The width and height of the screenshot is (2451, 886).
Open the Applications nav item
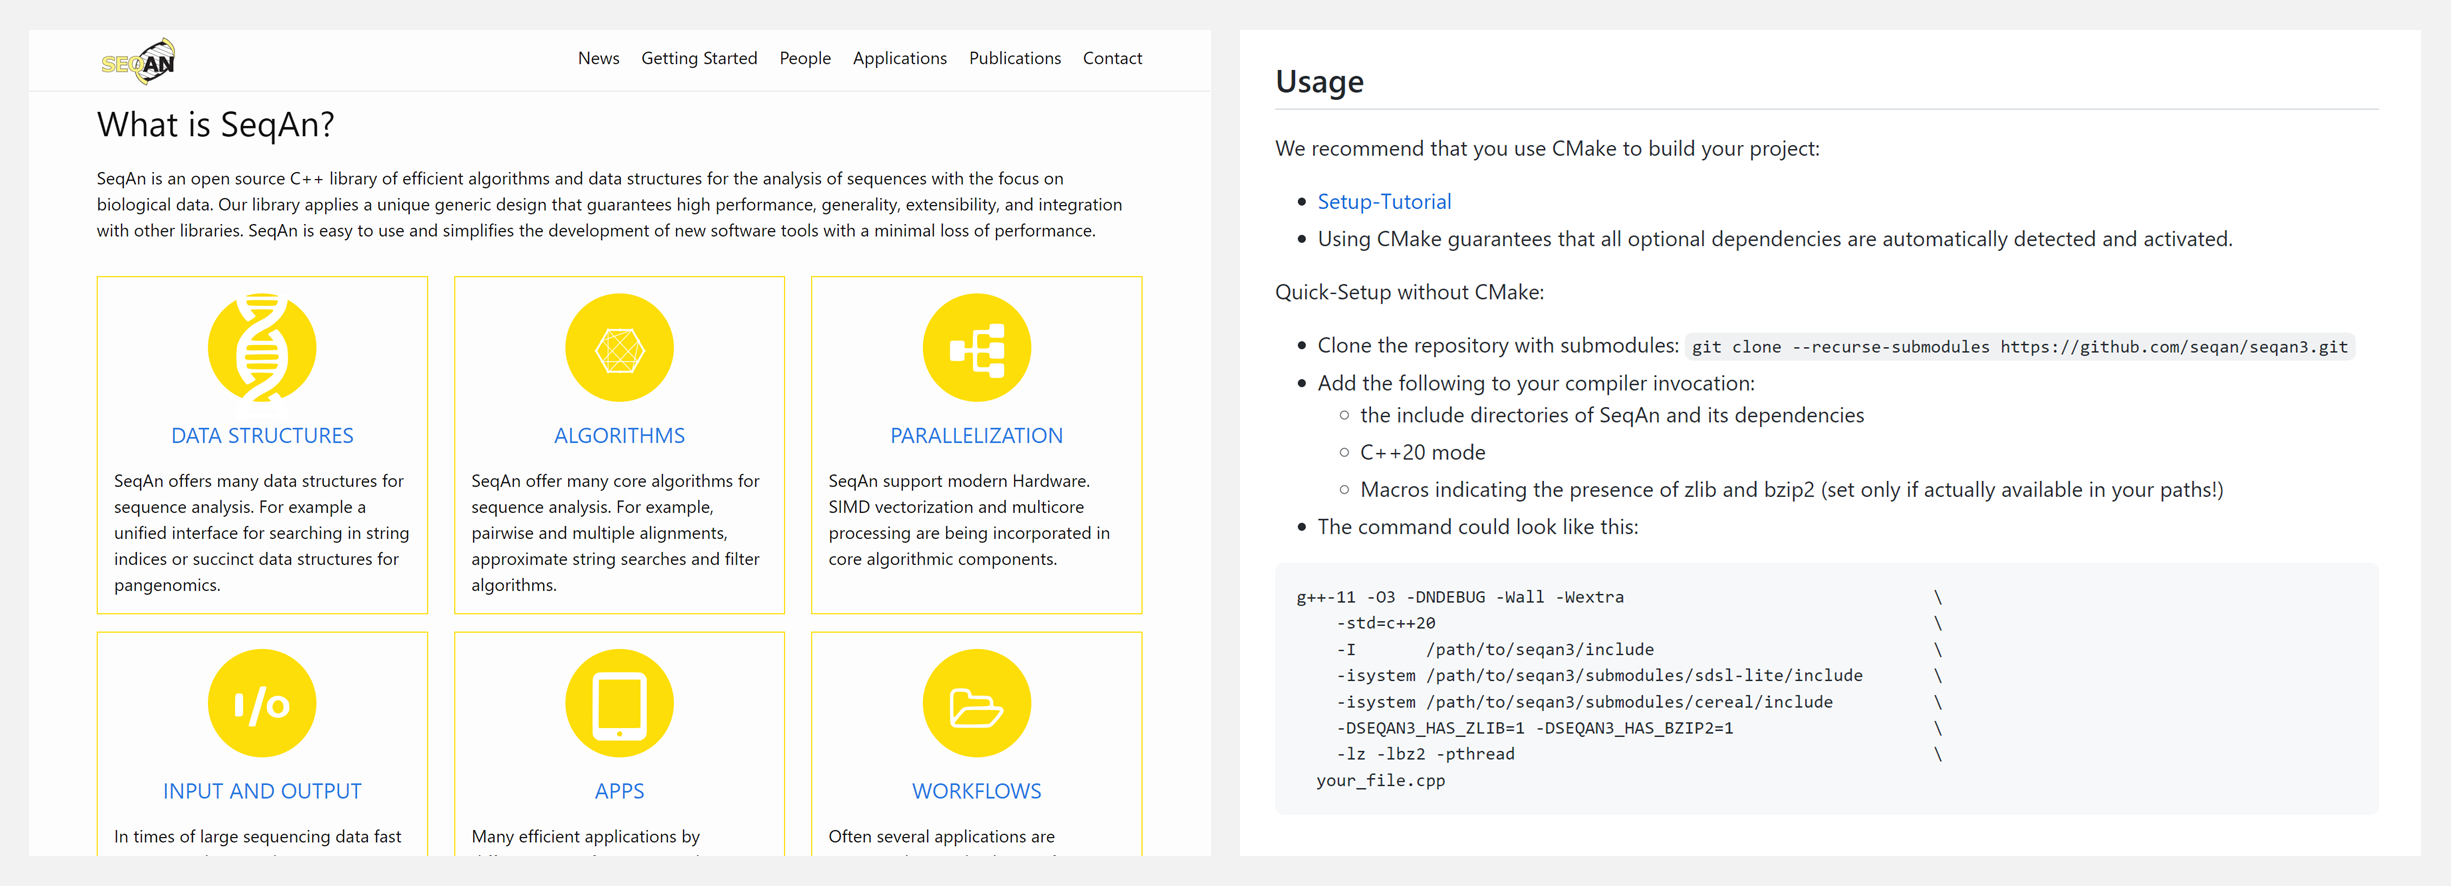tap(899, 58)
